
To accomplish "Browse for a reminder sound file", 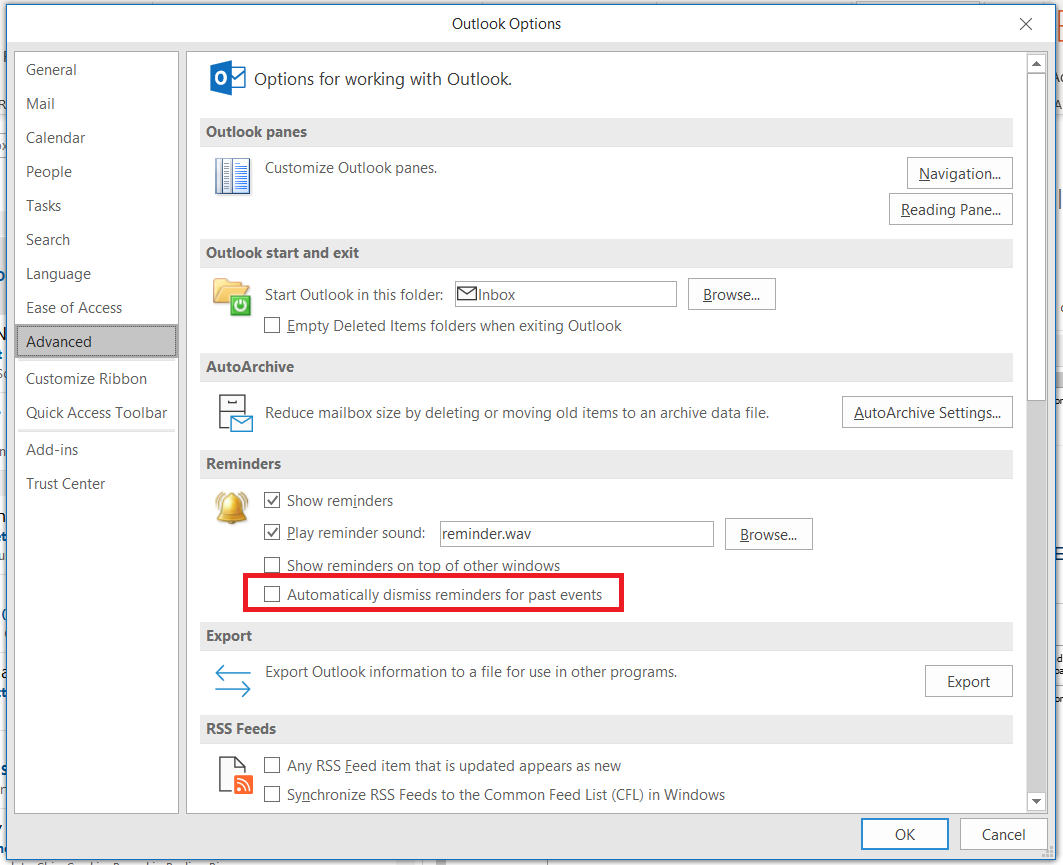I will coord(768,534).
